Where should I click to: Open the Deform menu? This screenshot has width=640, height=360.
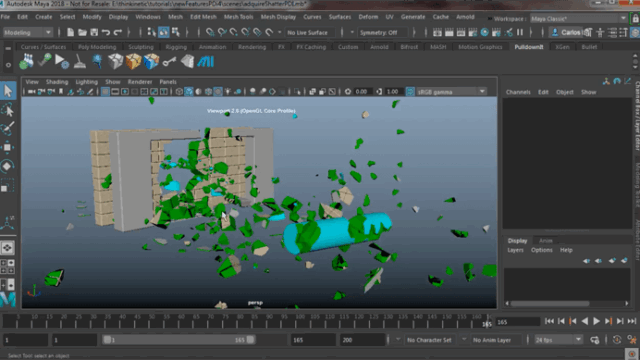(368, 17)
